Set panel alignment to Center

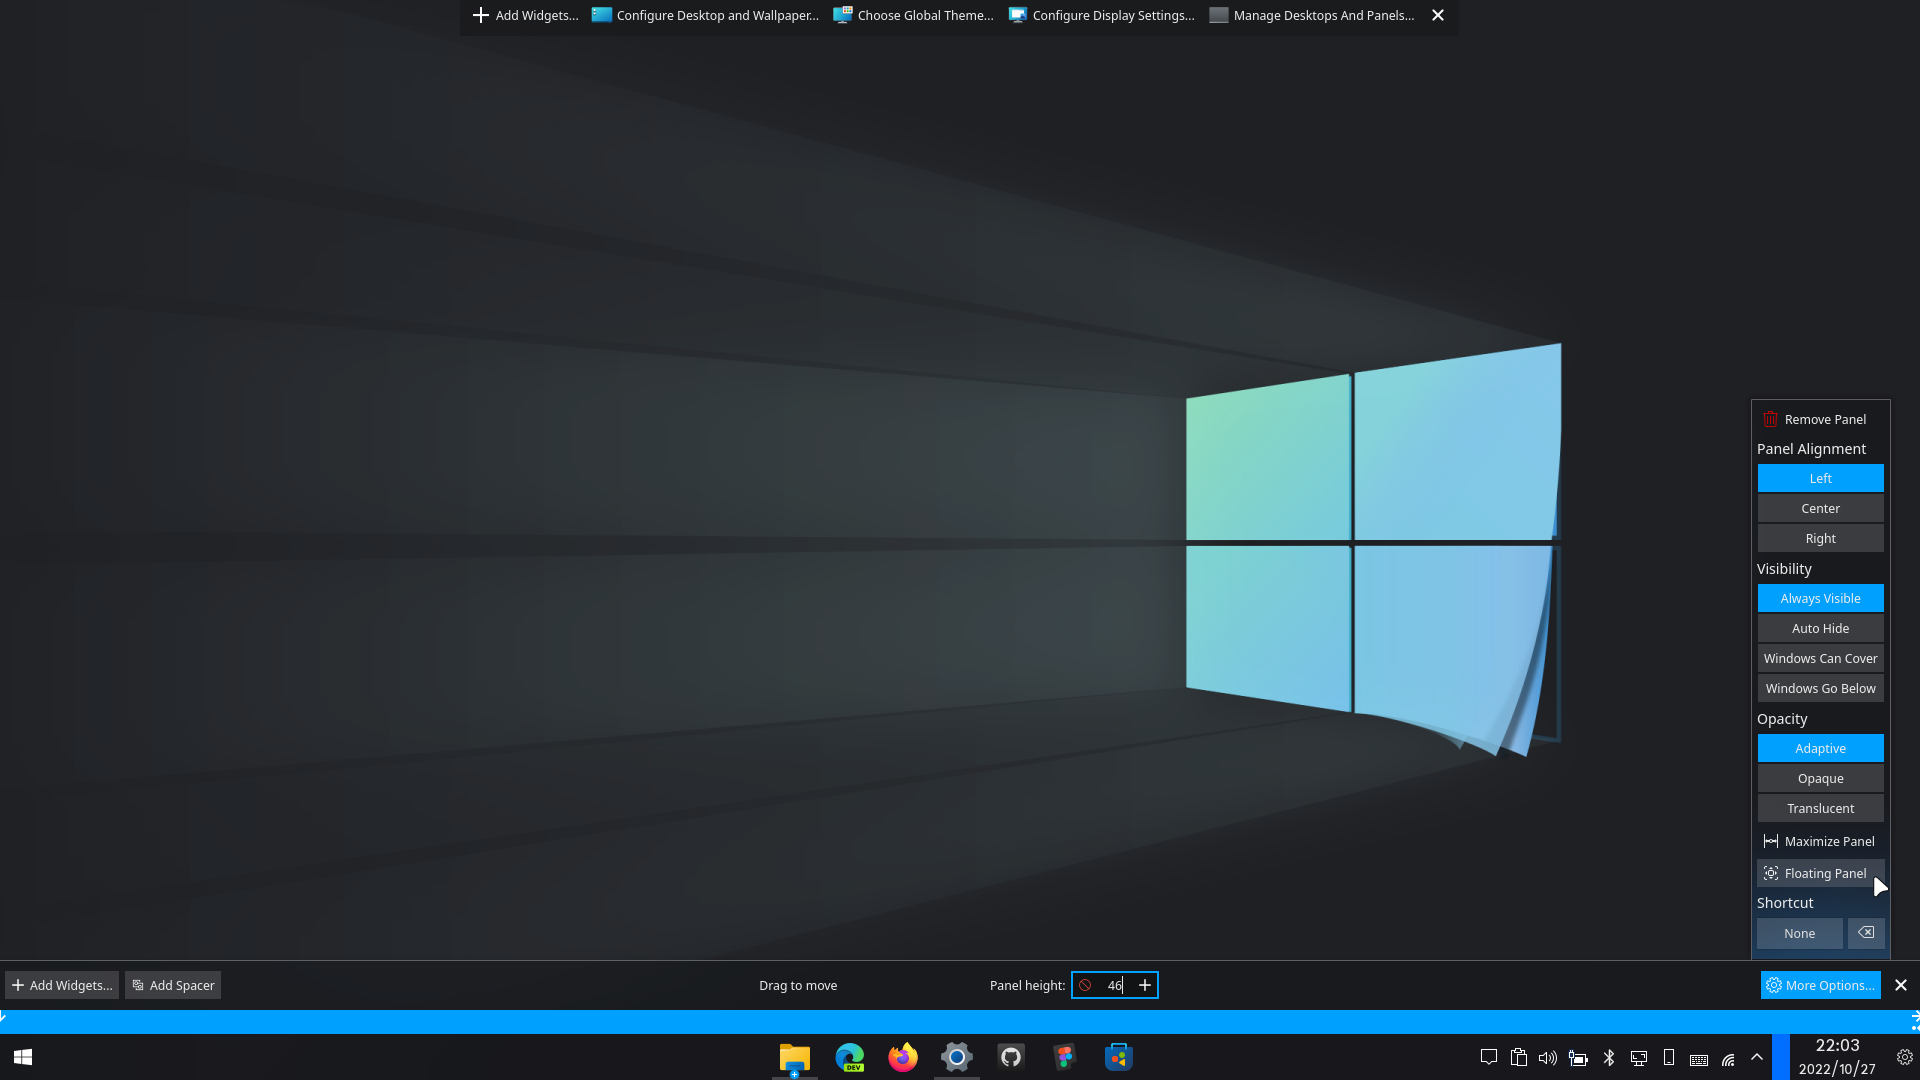click(1820, 508)
